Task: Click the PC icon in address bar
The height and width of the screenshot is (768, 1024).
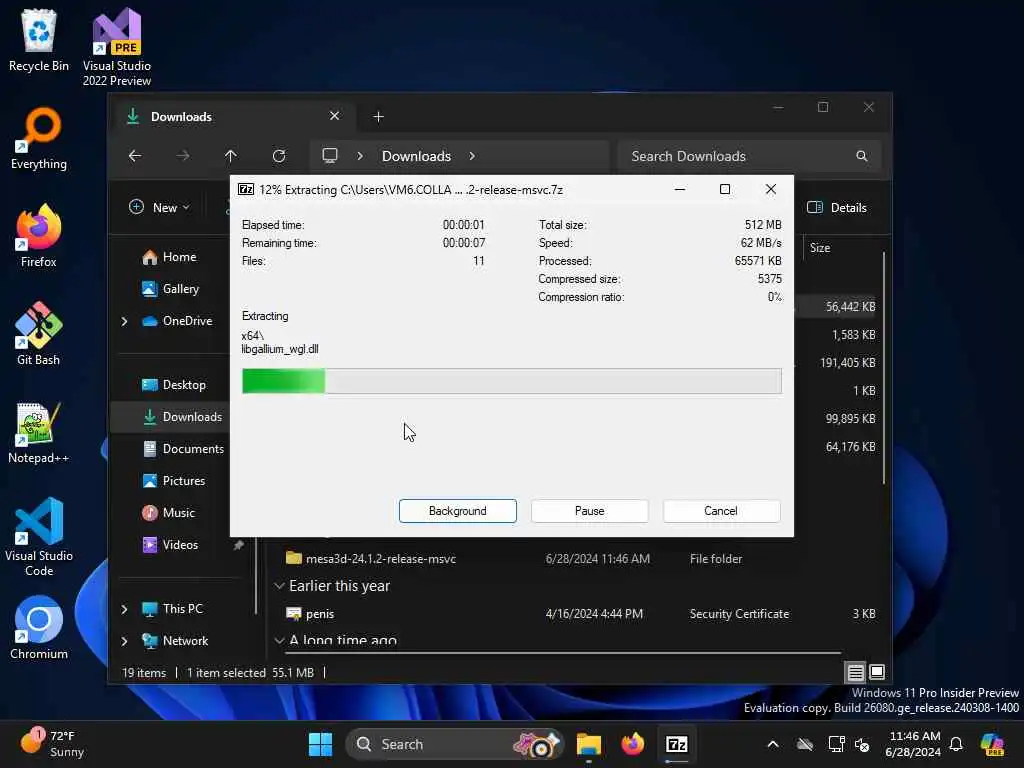Action: tap(330, 156)
